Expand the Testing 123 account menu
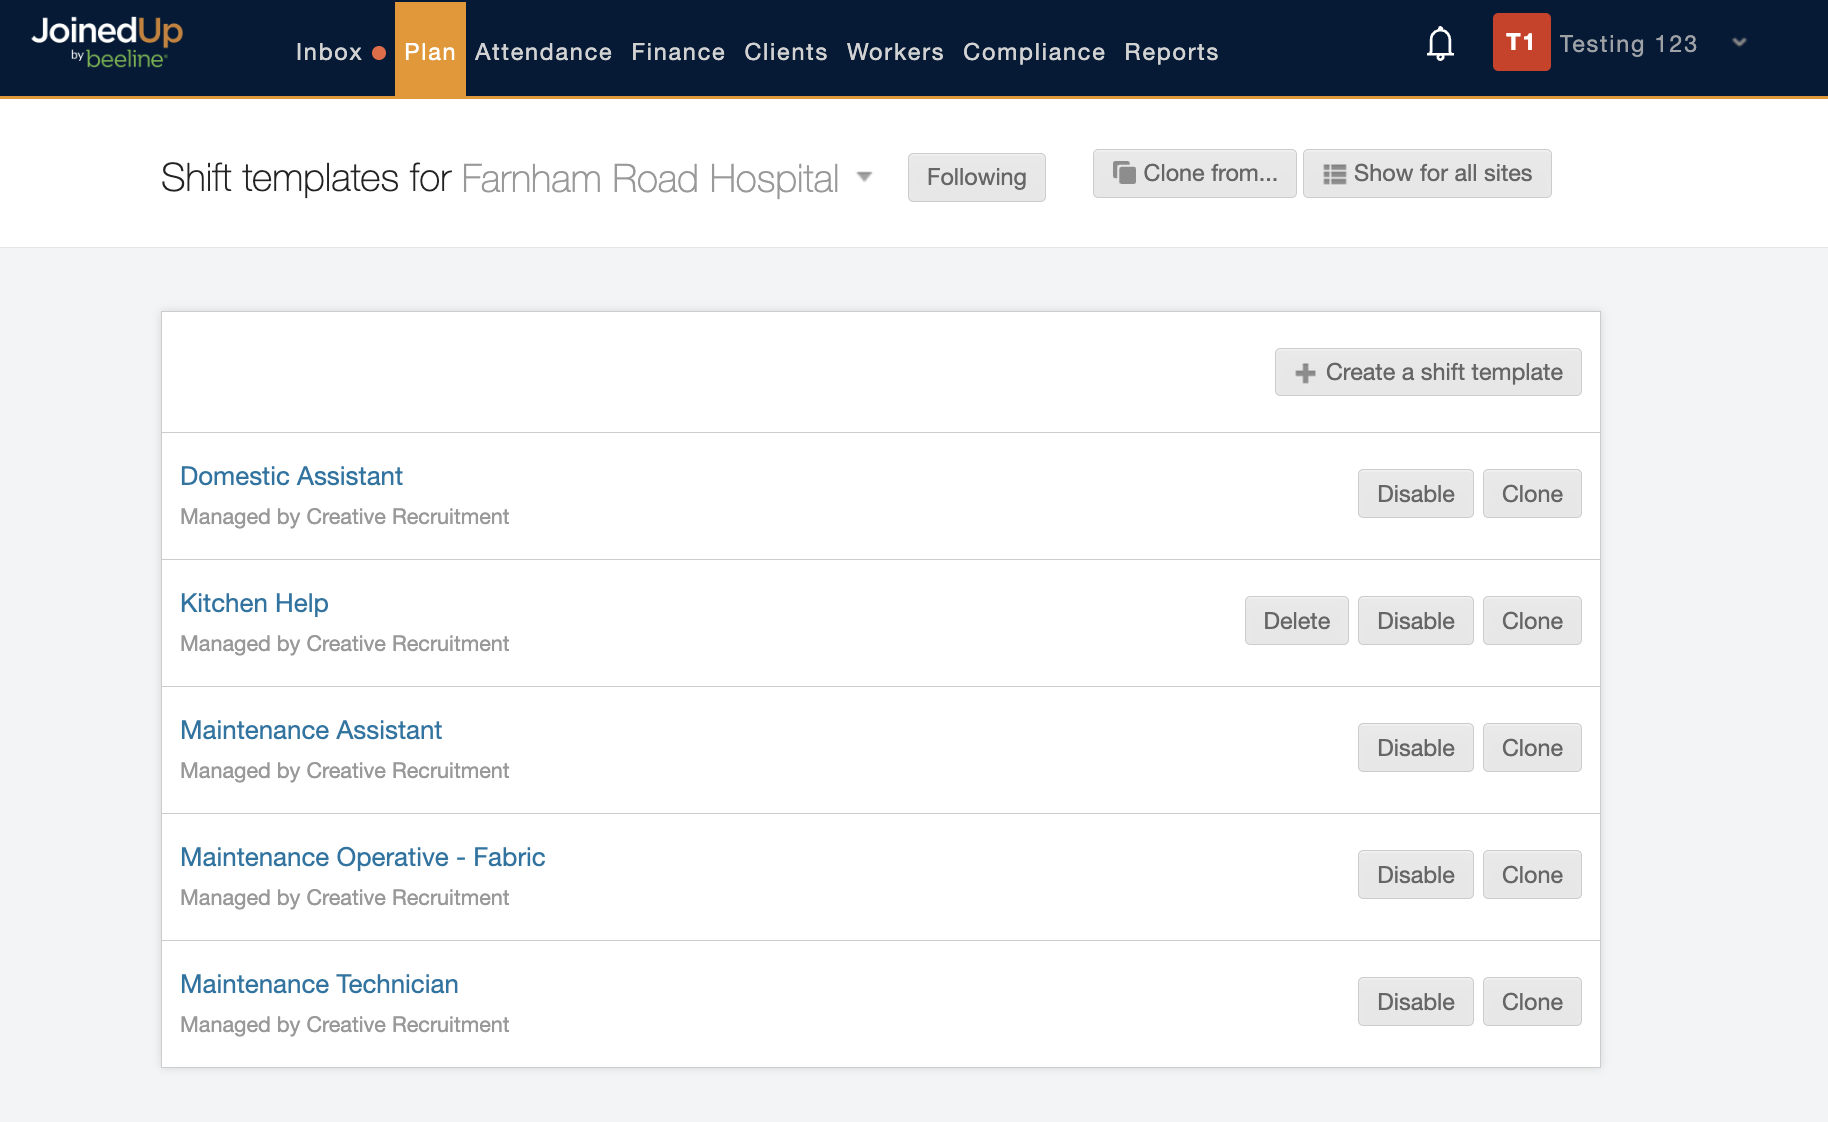The width and height of the screenshot is (1828, 1122). [1739, 43]
